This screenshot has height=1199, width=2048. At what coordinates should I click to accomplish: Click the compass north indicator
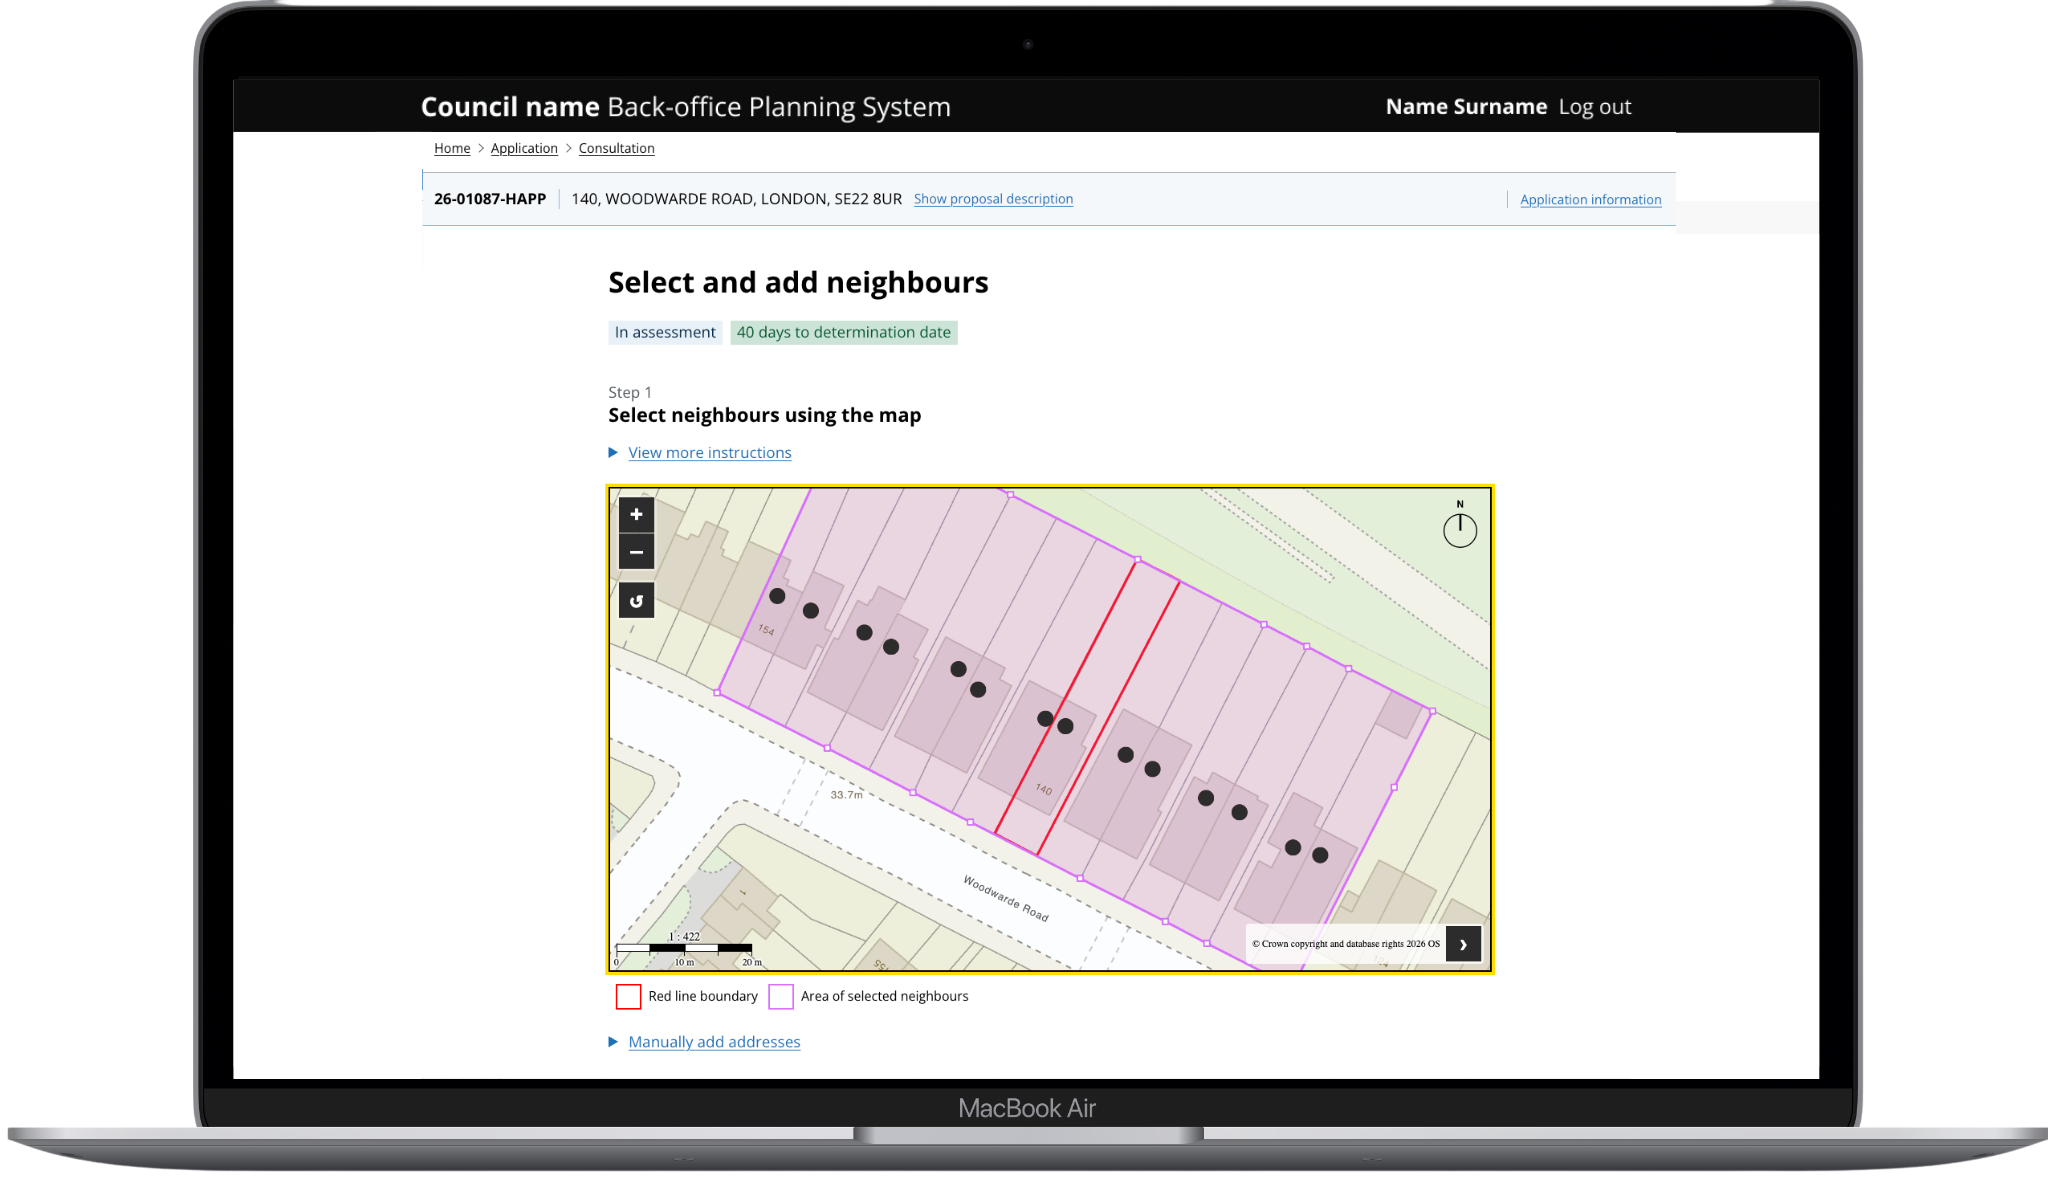(1459, 527)
